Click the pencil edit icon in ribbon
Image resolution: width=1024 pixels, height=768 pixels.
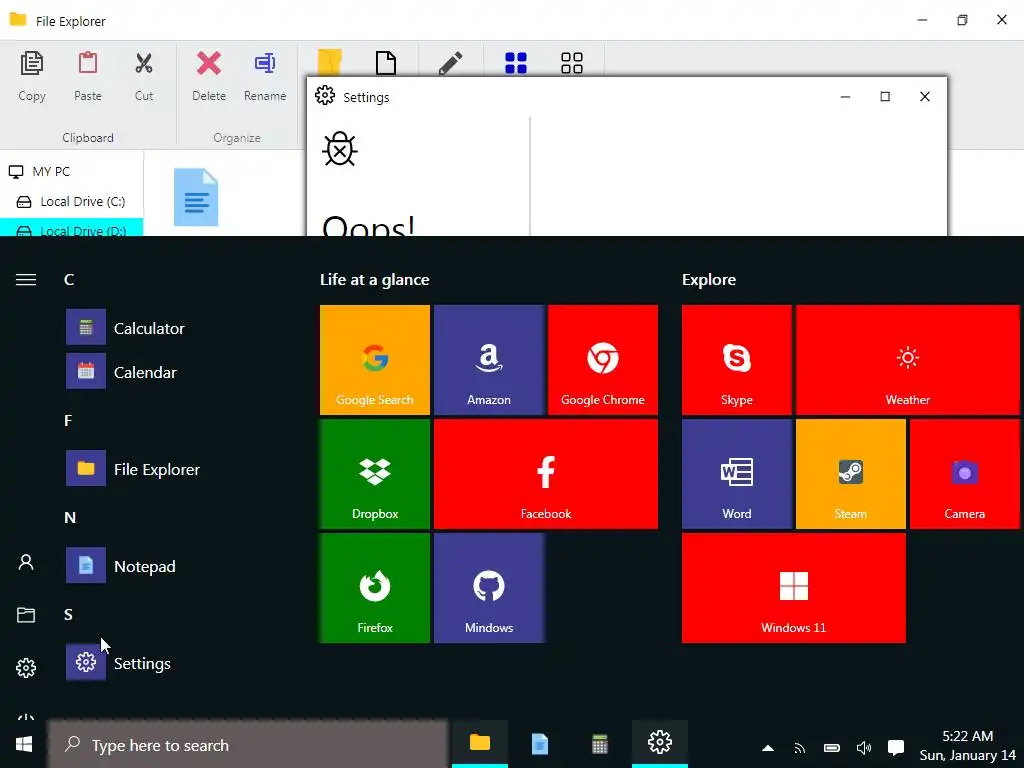click(451, 63)
